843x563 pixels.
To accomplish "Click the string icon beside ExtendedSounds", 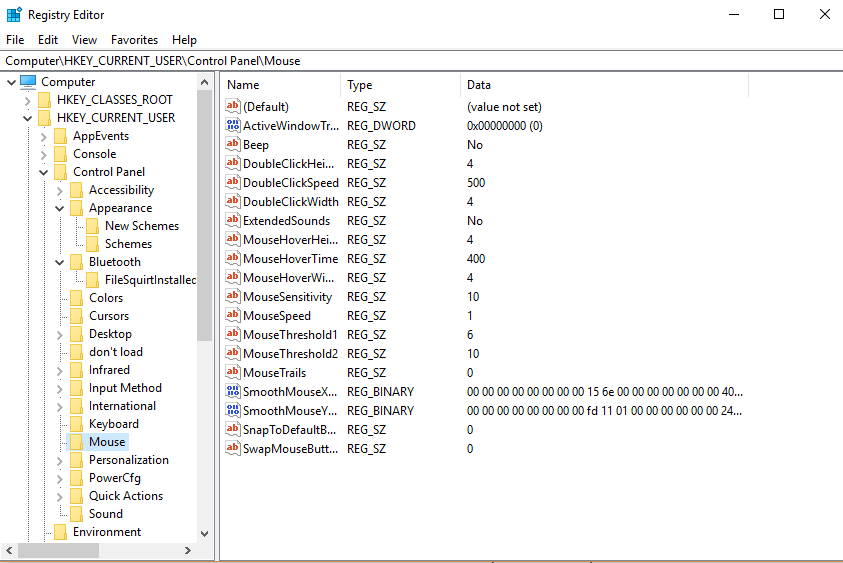I will pyautogui.click(x=233, y=220).
